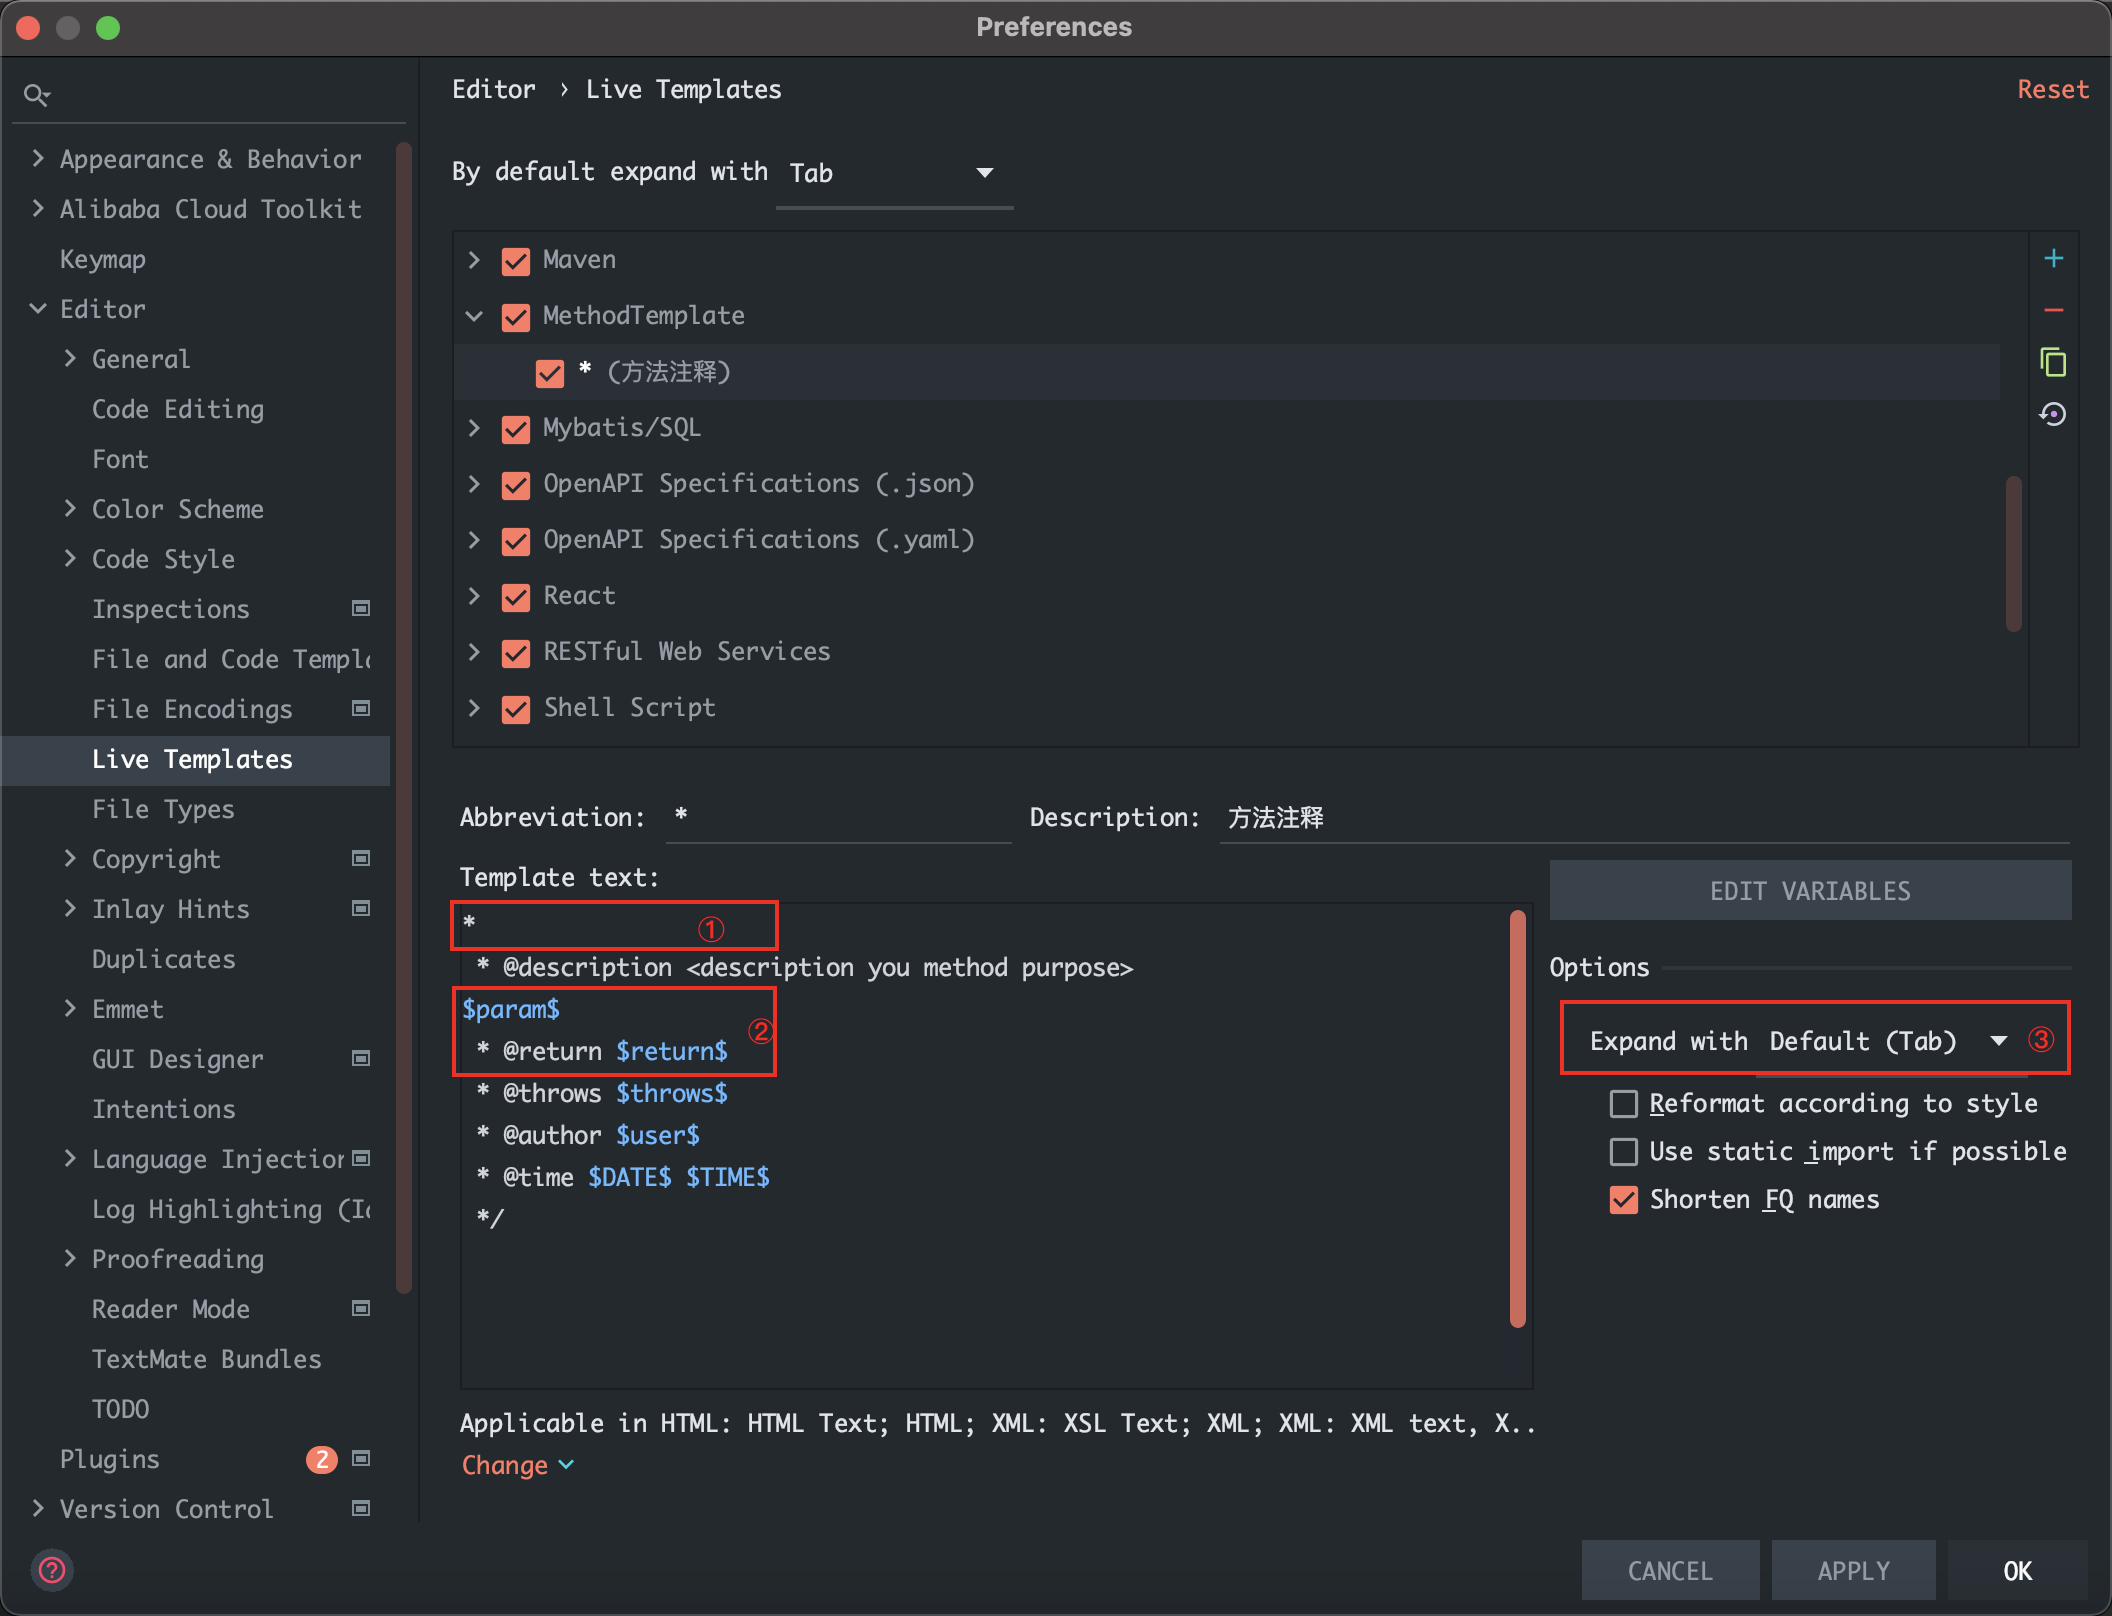This screenshot has height=1616, width=2112.
Task: Collapse the MethodTemplate group
Action: coord(475,316)
